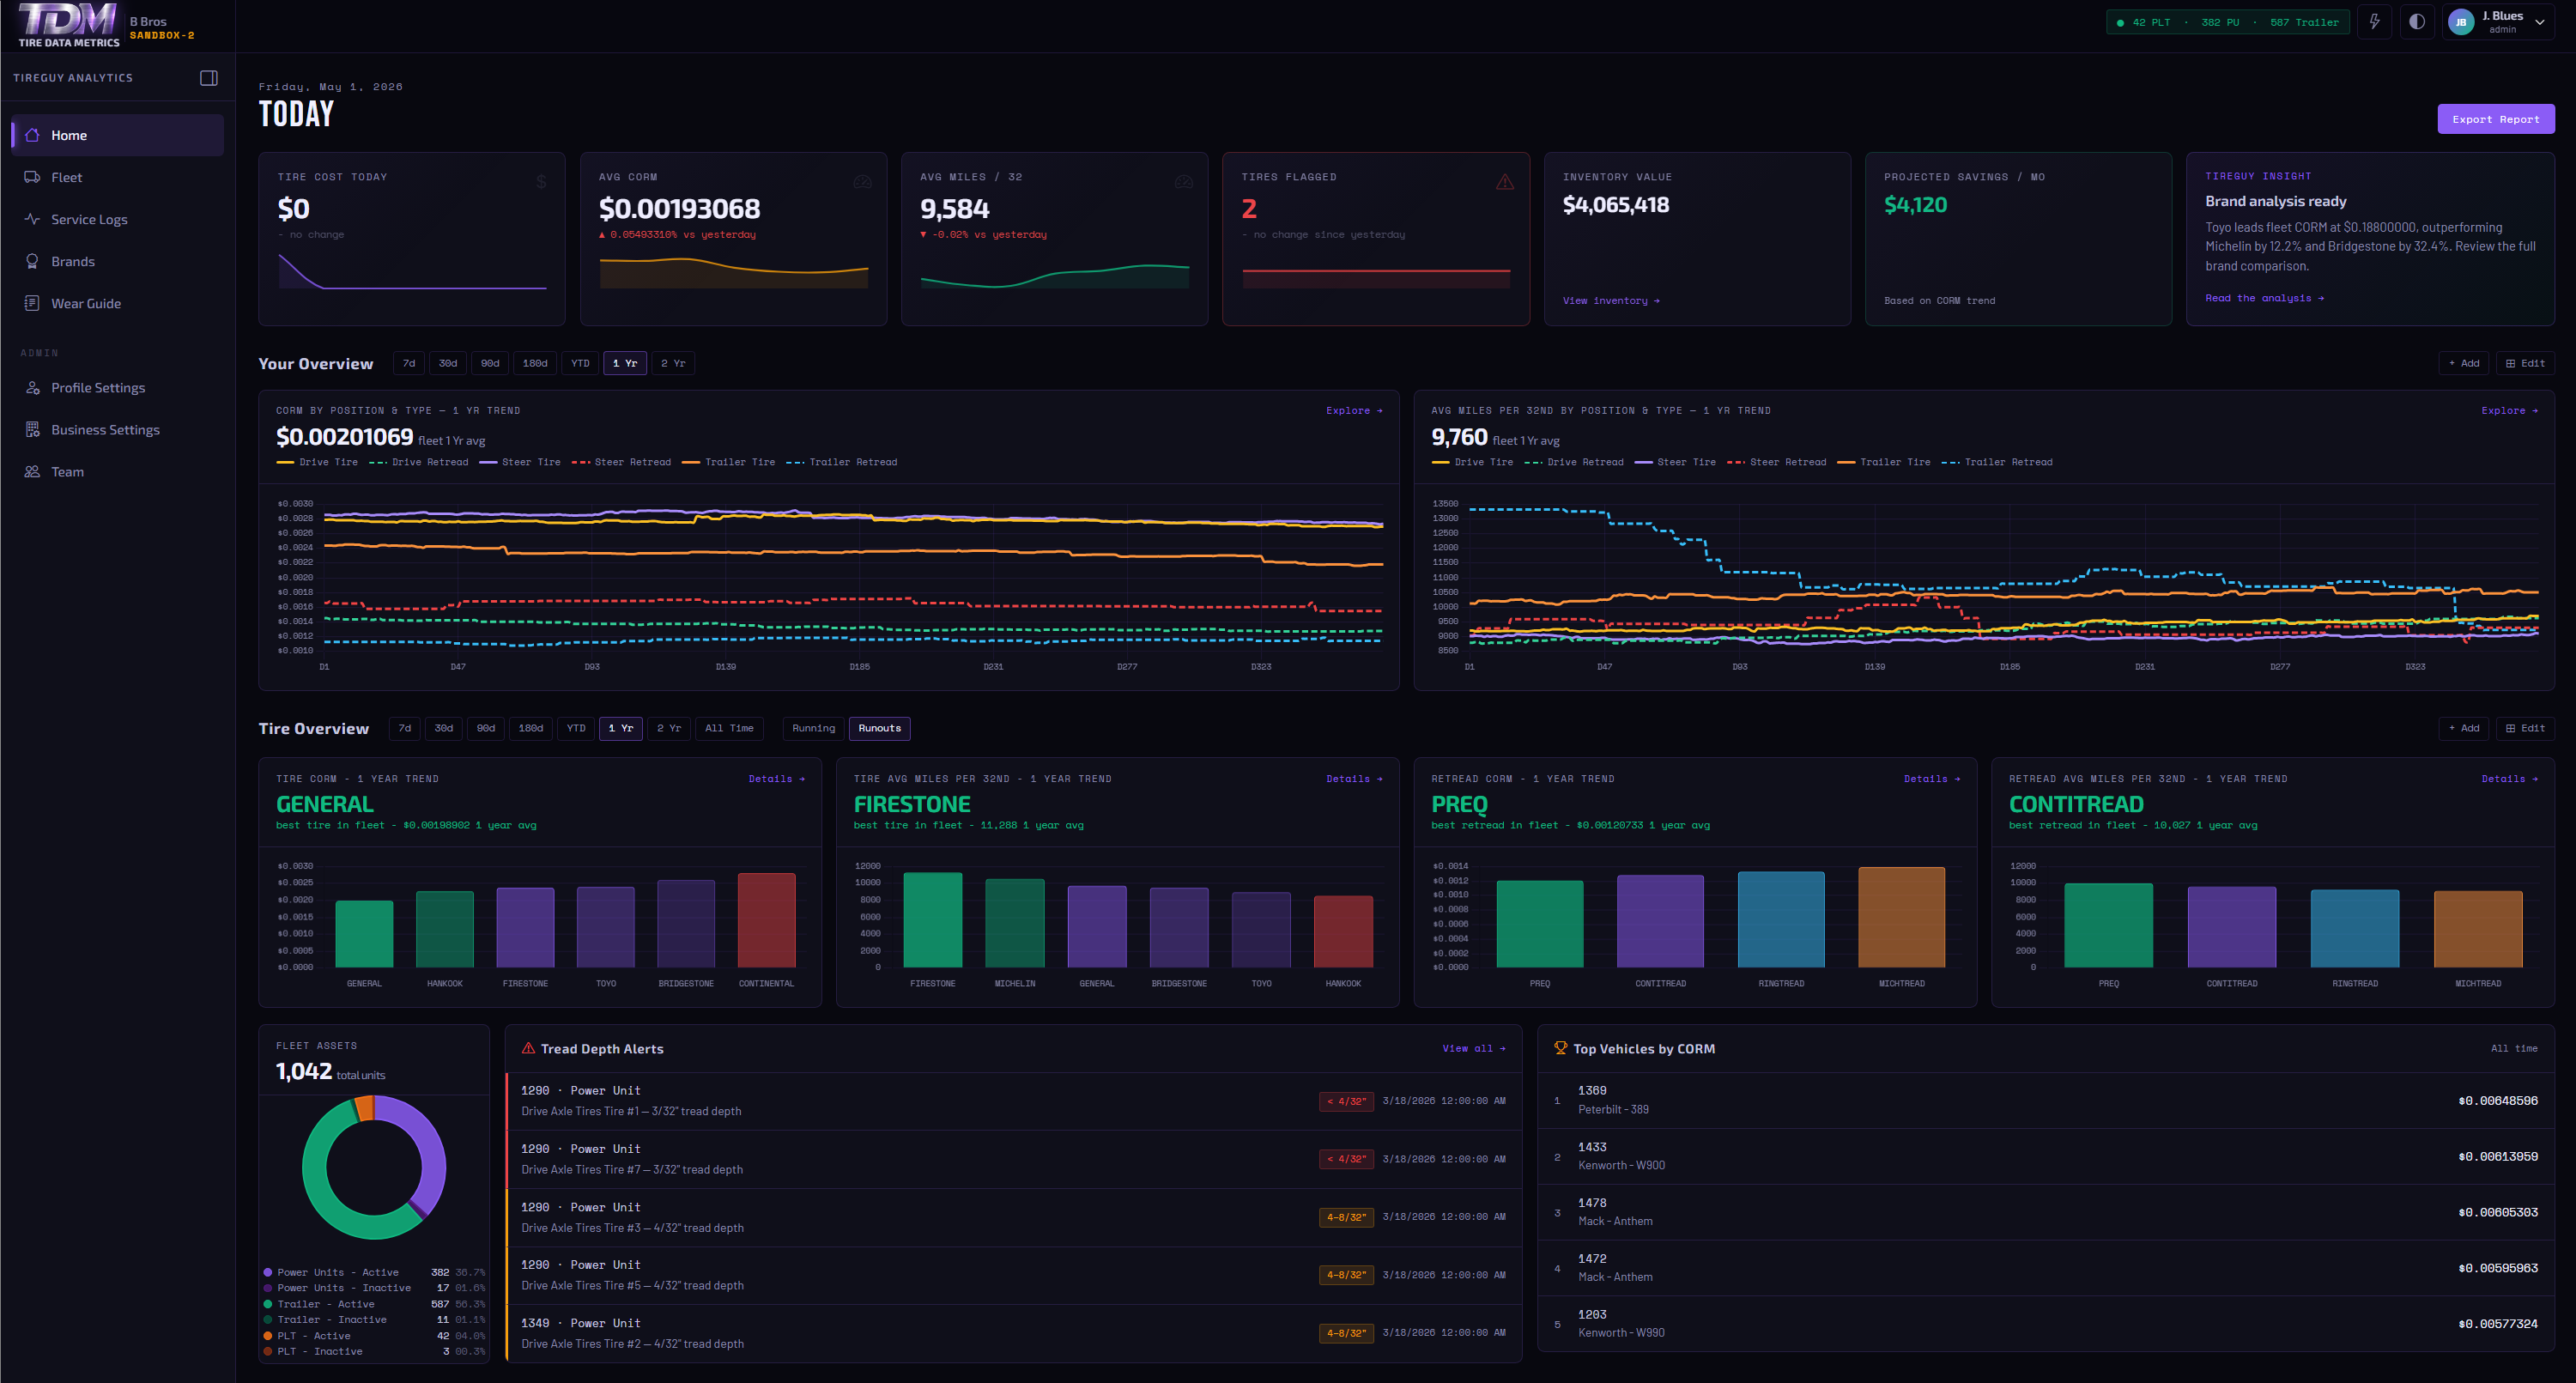Image resolution: width=2576 pixels, height=1383 pixels.
Task: Click the Home house icon
Action: coord(32,135)
